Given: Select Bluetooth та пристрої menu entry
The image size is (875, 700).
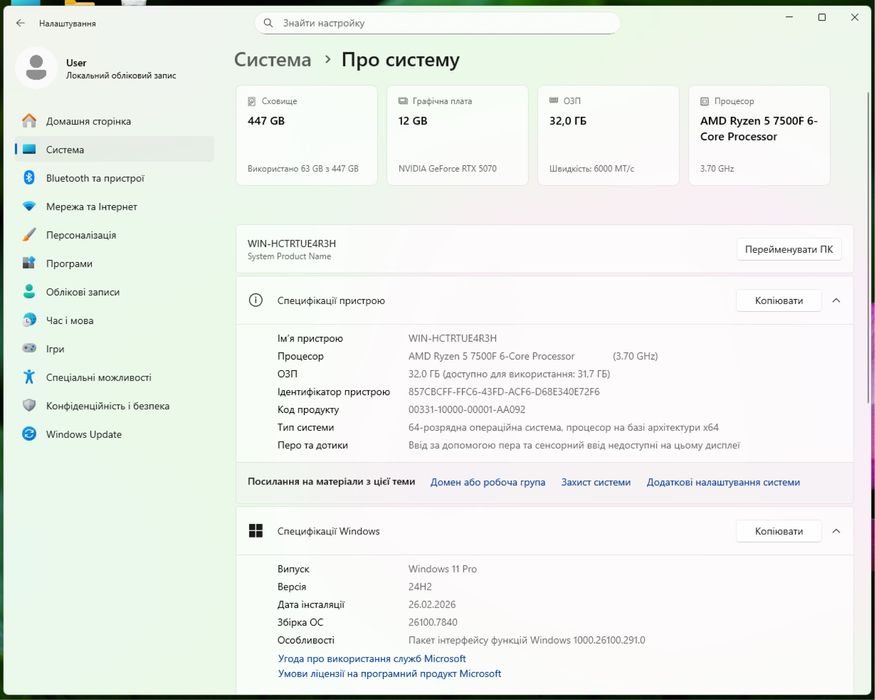Looking at the screenshot, I should tap(114, 178).
